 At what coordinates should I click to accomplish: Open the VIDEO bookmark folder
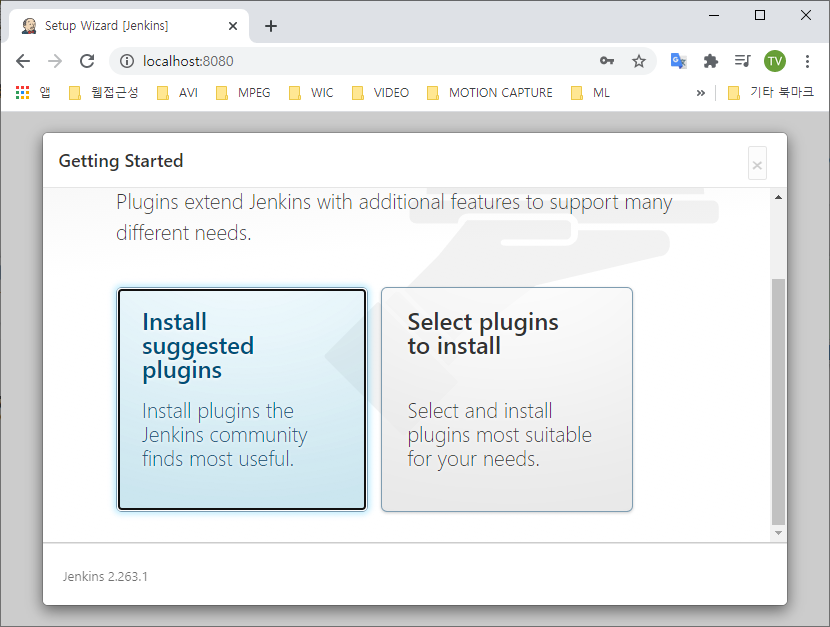(381, 93)
